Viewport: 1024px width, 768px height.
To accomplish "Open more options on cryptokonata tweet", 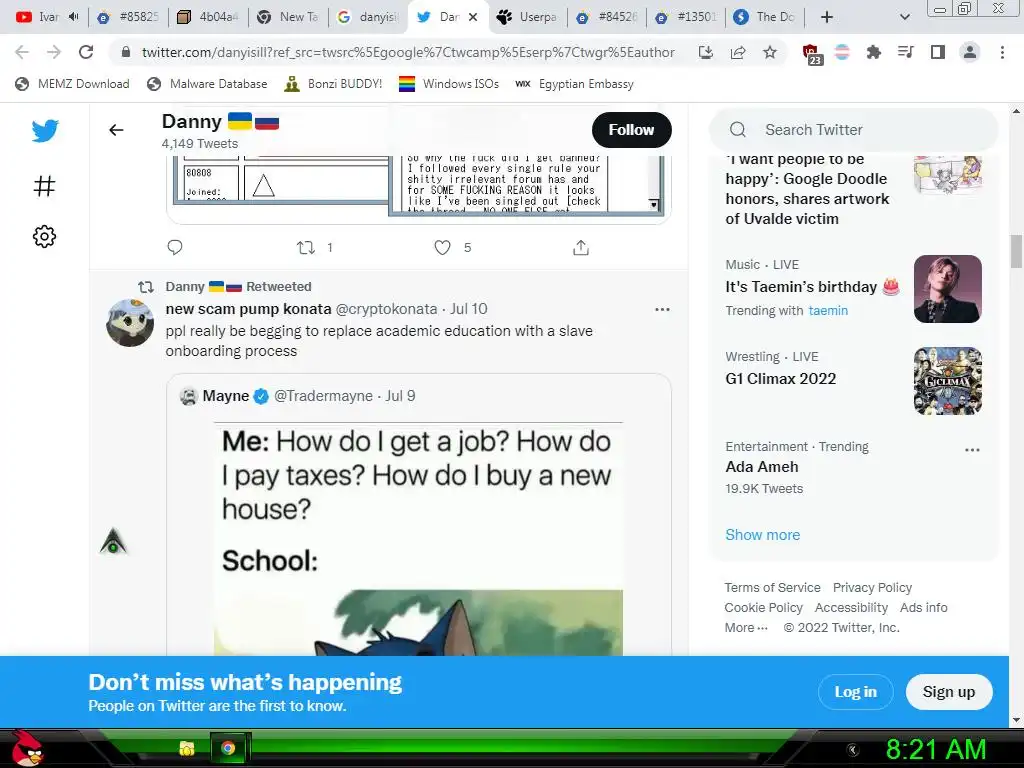I will tap(662, 310).
